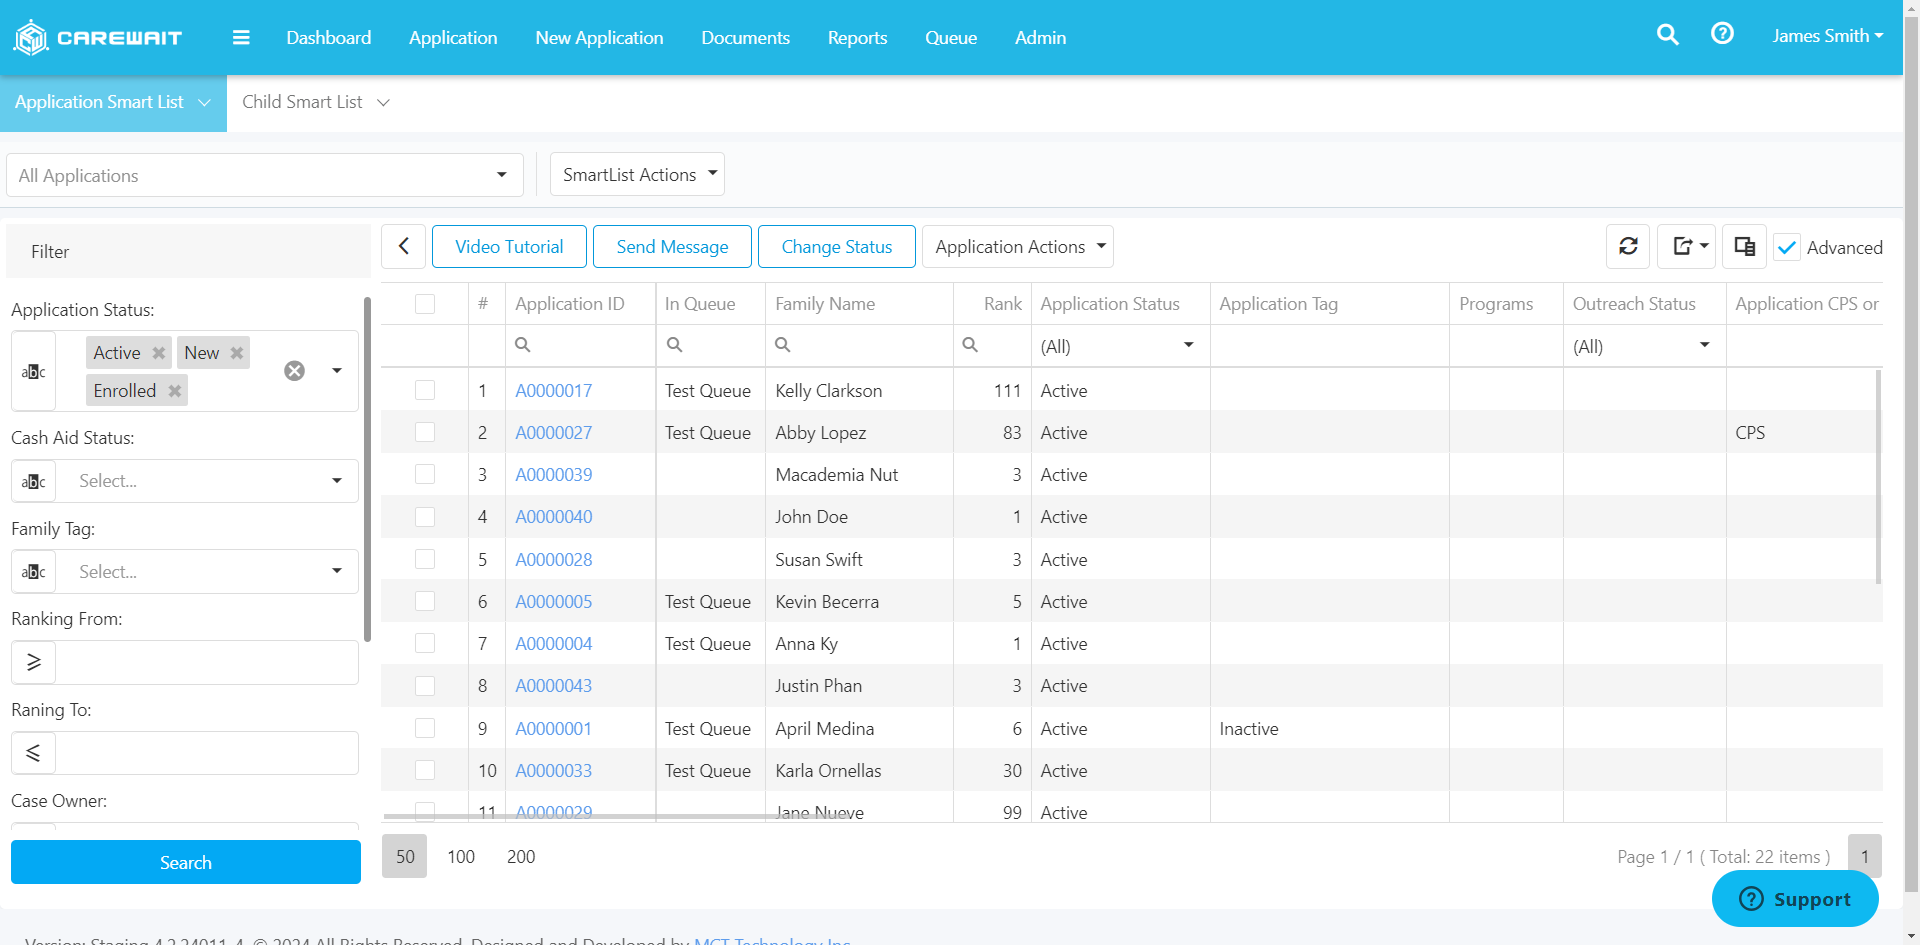
Task: Open the New Application menu
Action: [x=599, y=38]
